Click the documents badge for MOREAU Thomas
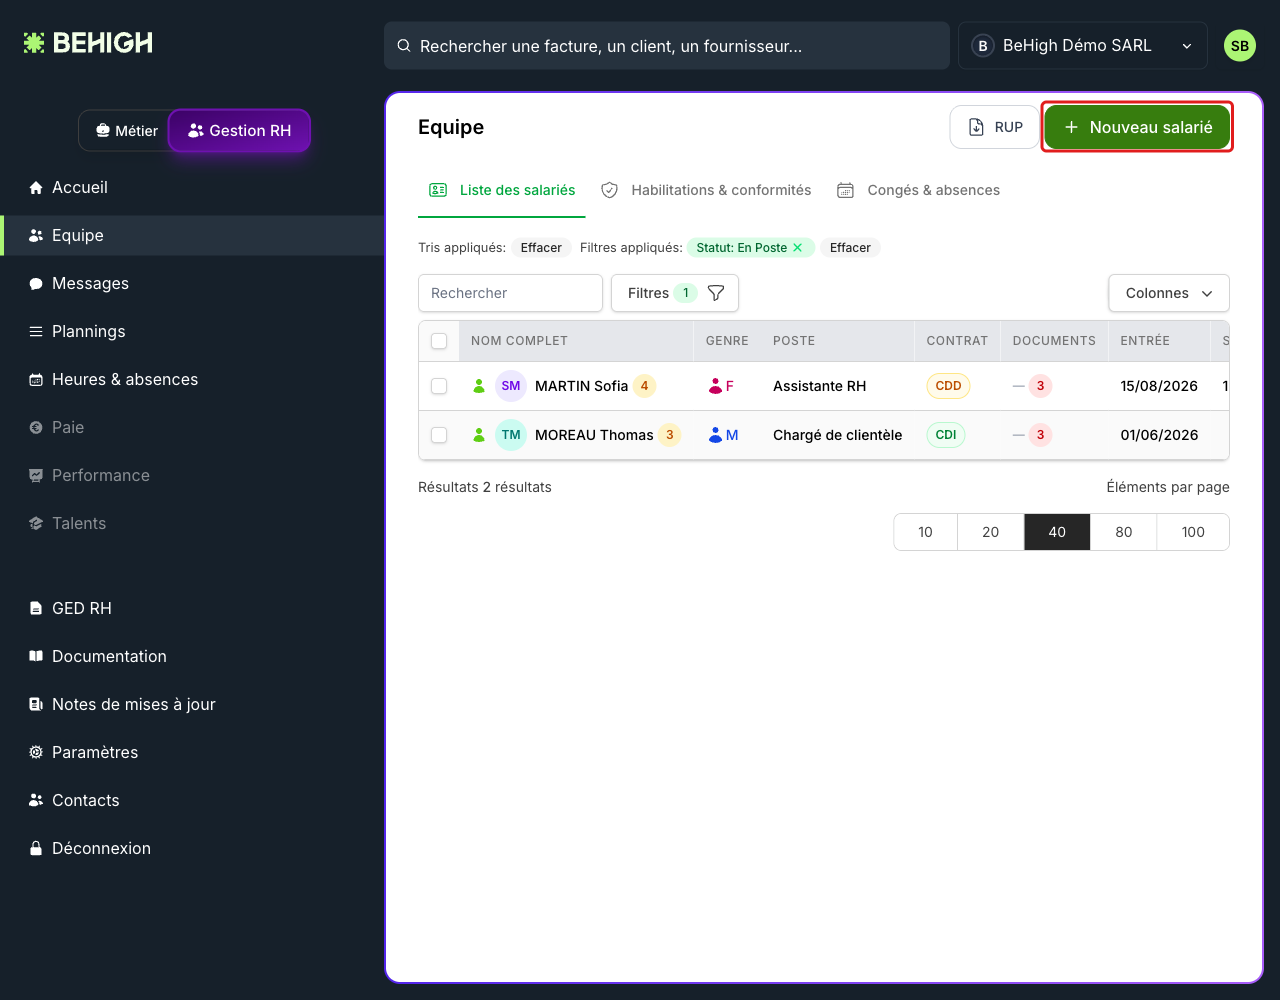The height and width of the screenshot is (1000, 1280). click(x=1040, y=435)
